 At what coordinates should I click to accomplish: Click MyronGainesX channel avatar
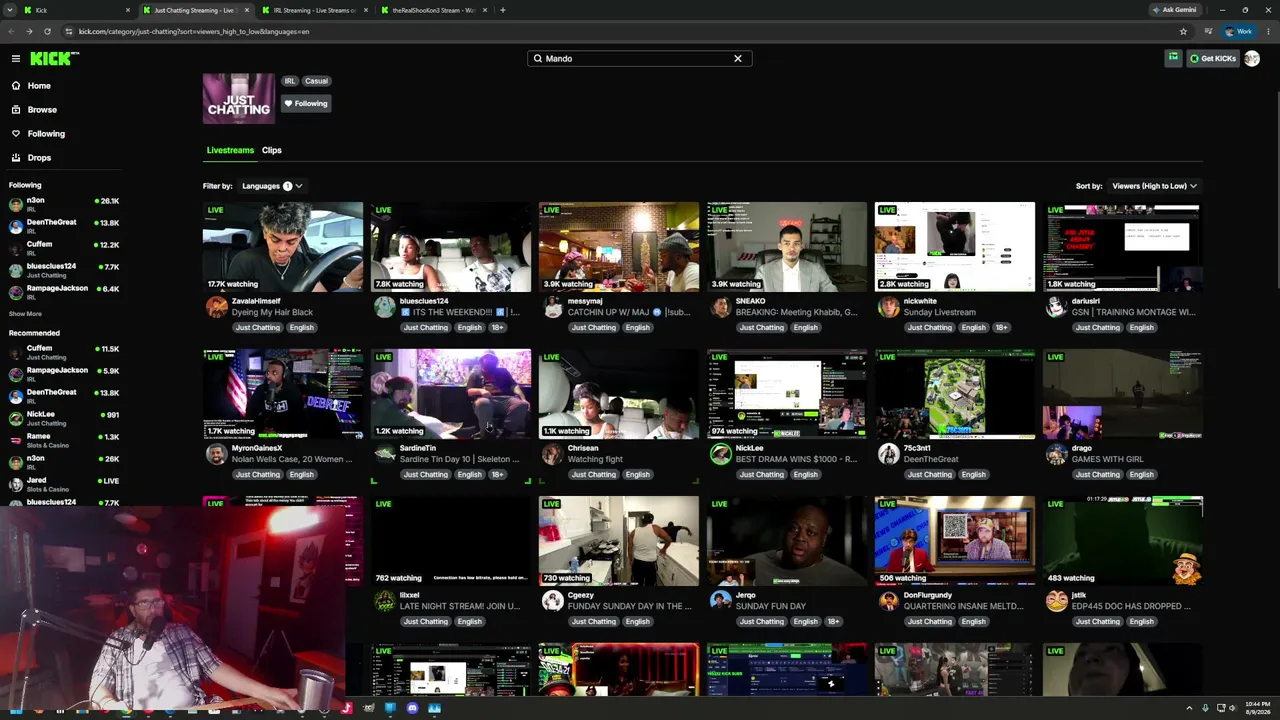pyautogui.click(x=217, y=454)
